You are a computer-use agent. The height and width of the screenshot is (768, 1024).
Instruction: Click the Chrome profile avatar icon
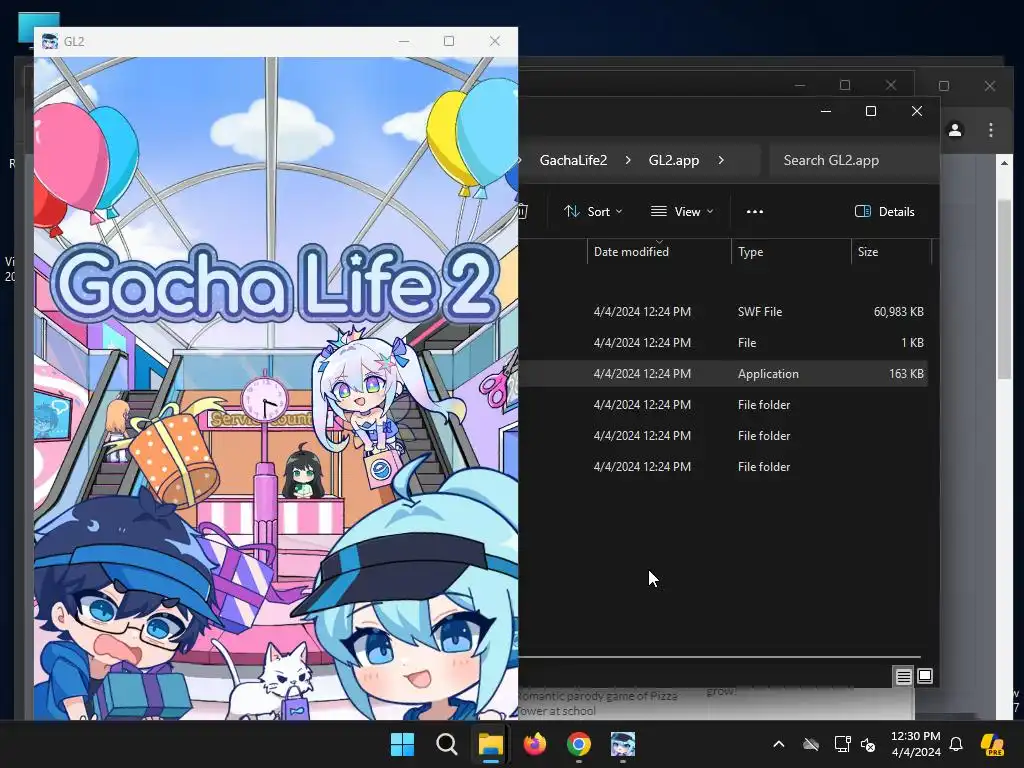(x=955, y=130)
